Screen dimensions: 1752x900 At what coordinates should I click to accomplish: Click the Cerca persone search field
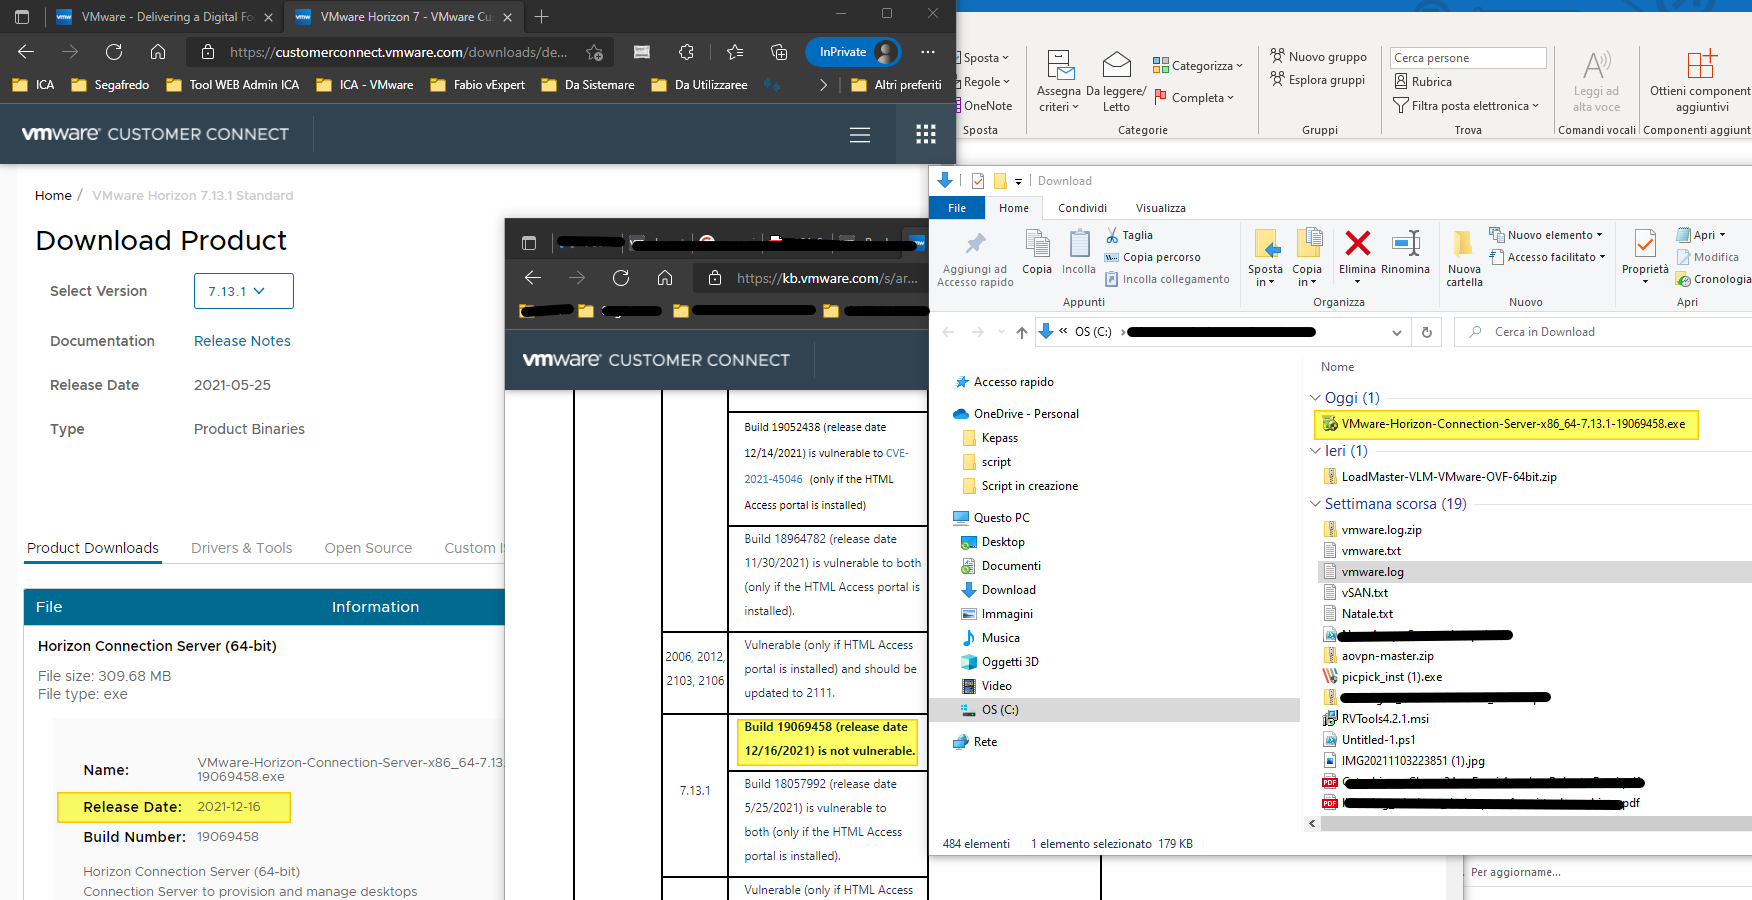point(1468,58)
